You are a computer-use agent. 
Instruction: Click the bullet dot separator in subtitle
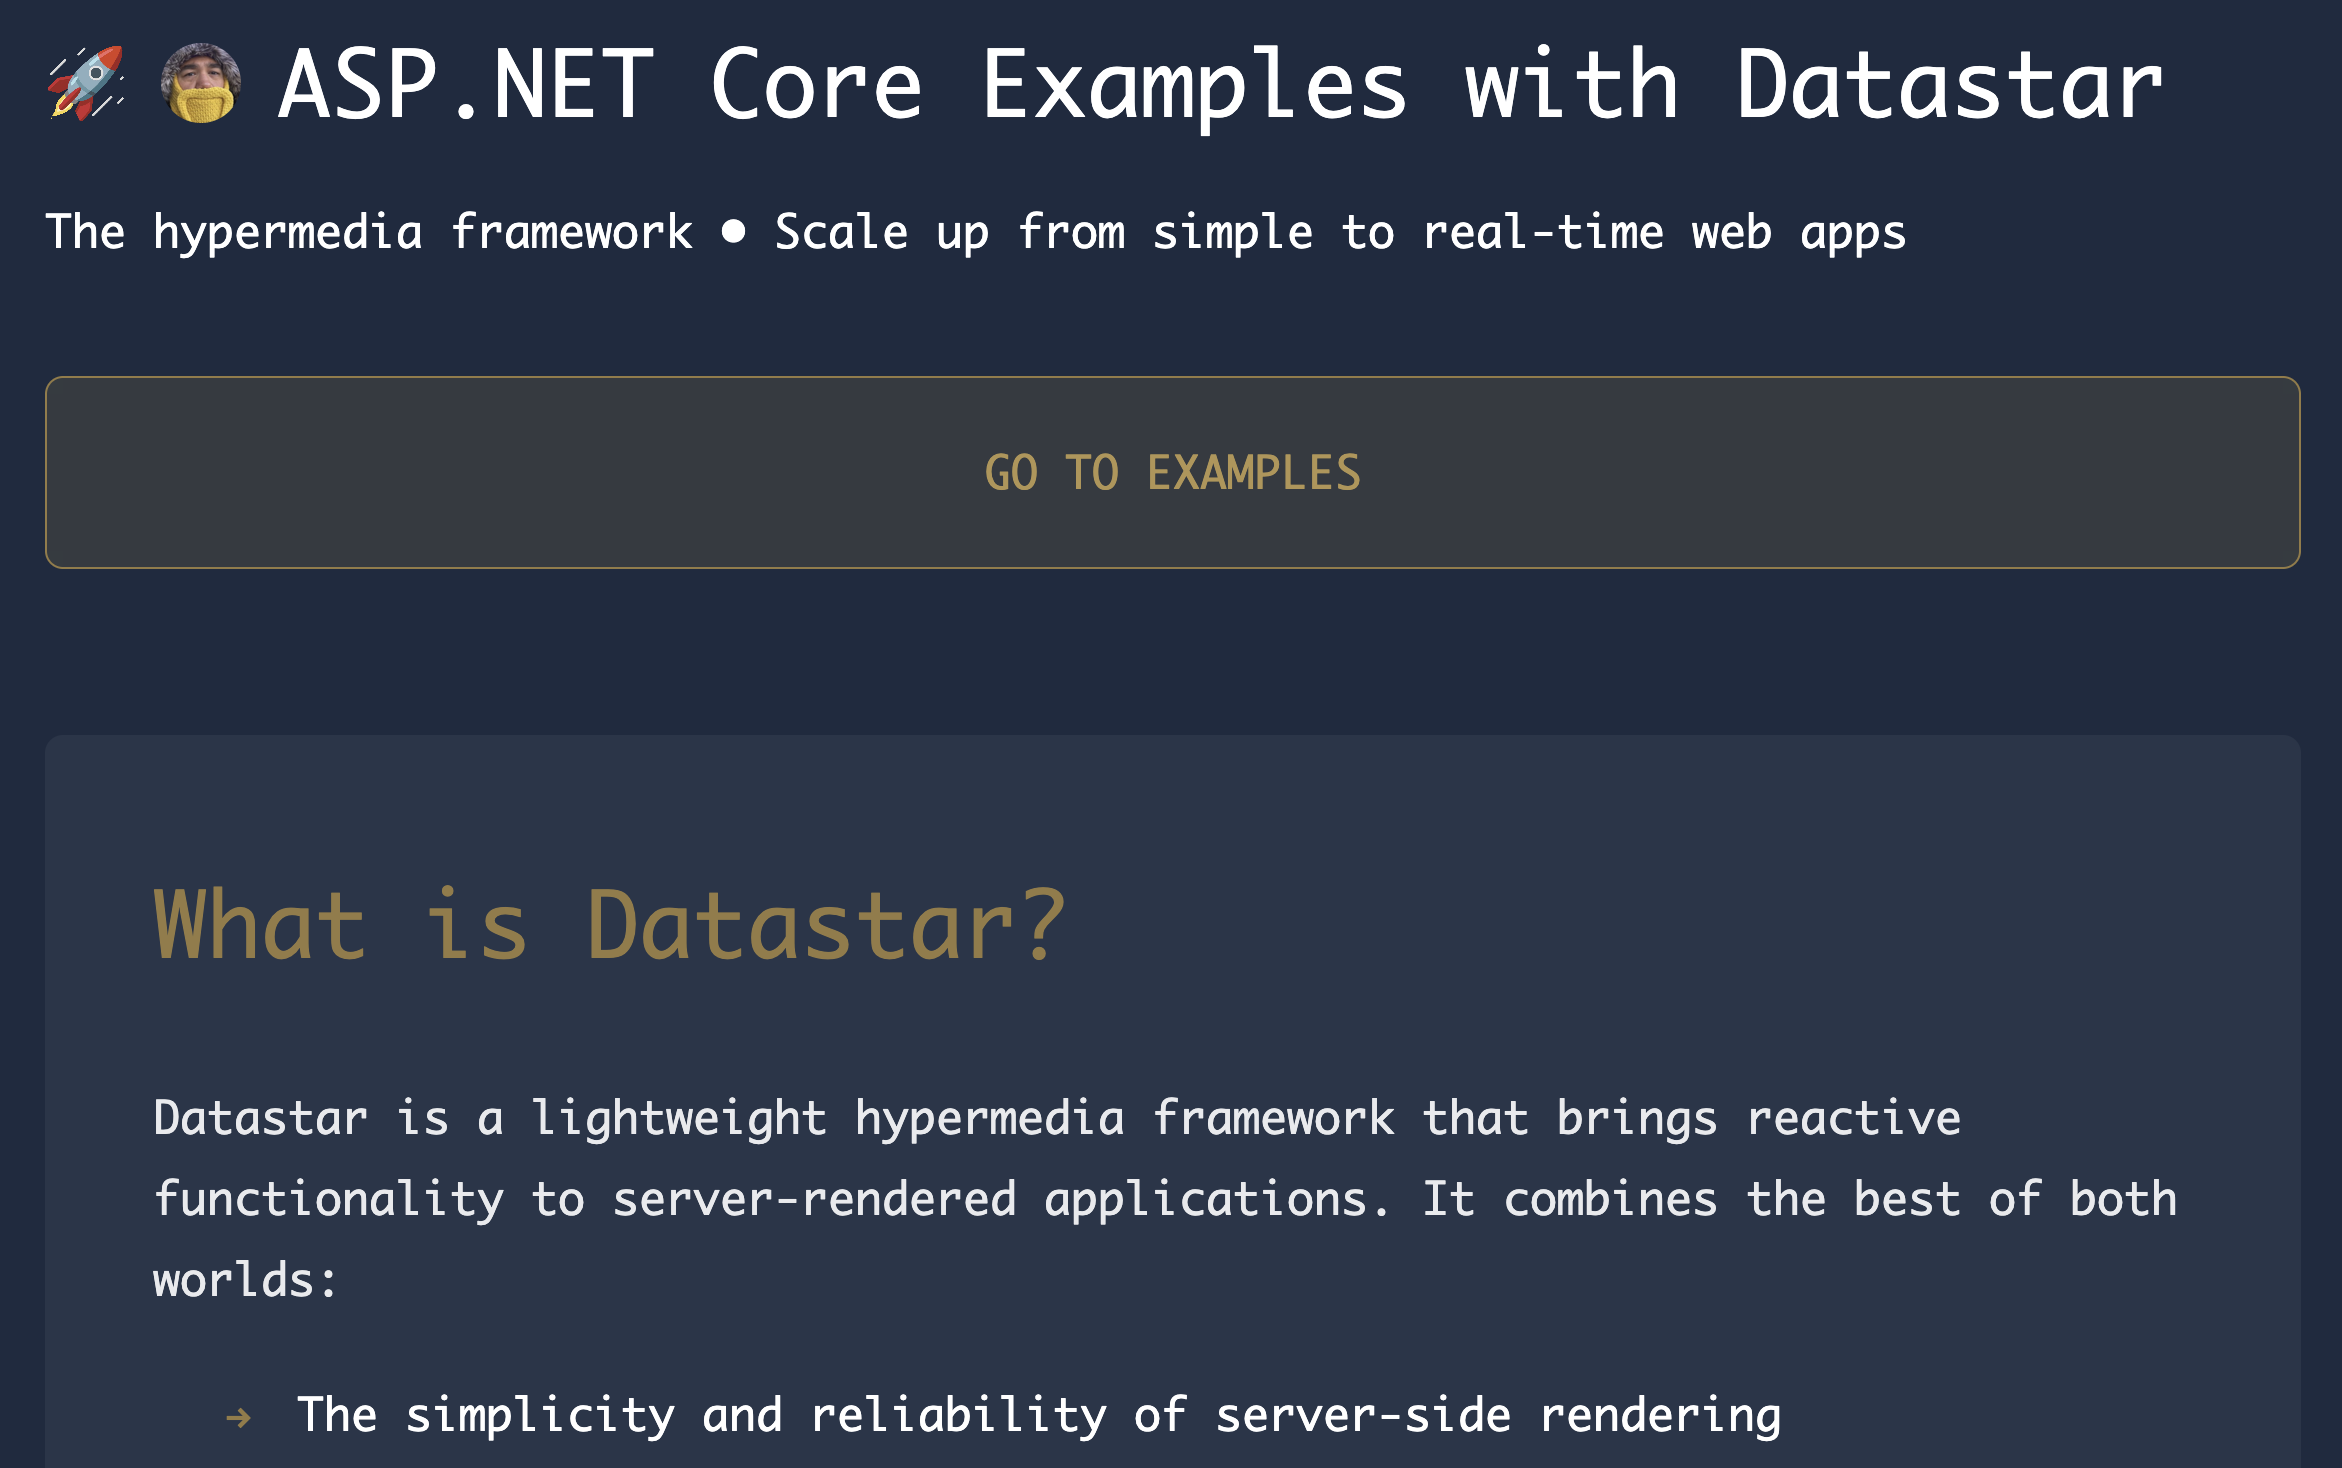tap(733, 232)
